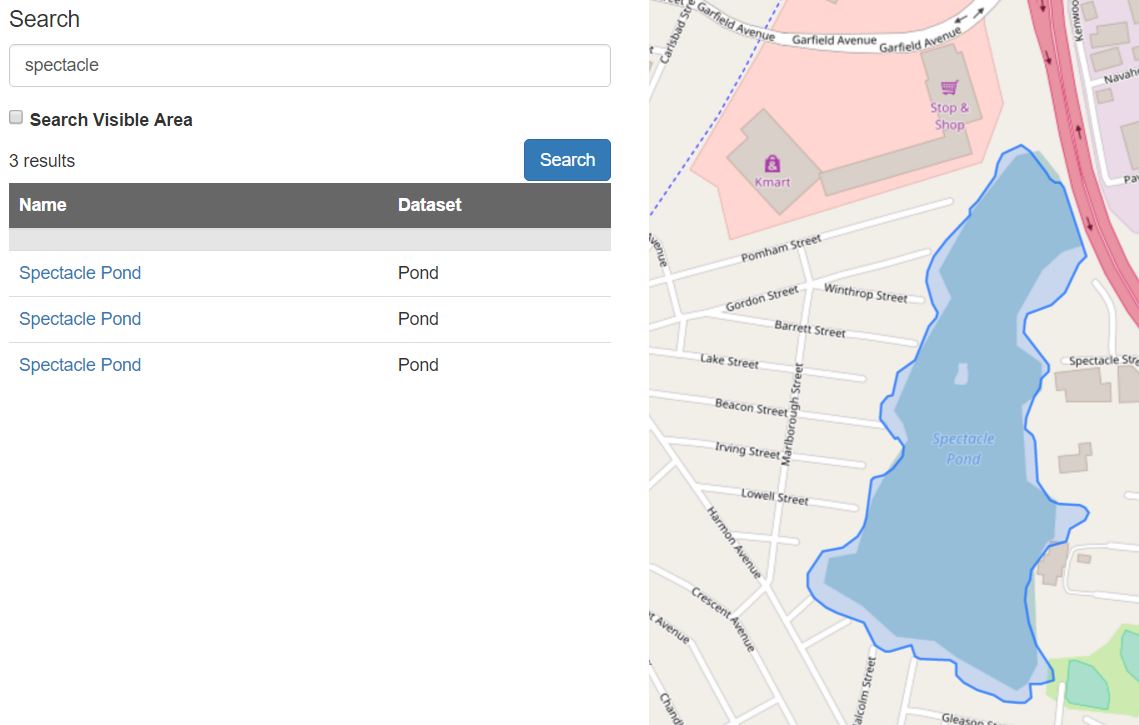Image resolution: width=1139 pixels, height=725 pixels.
Task: Click the Spectacle Pond label on the map
Action: pyautogui.click(x=963, y=449)
